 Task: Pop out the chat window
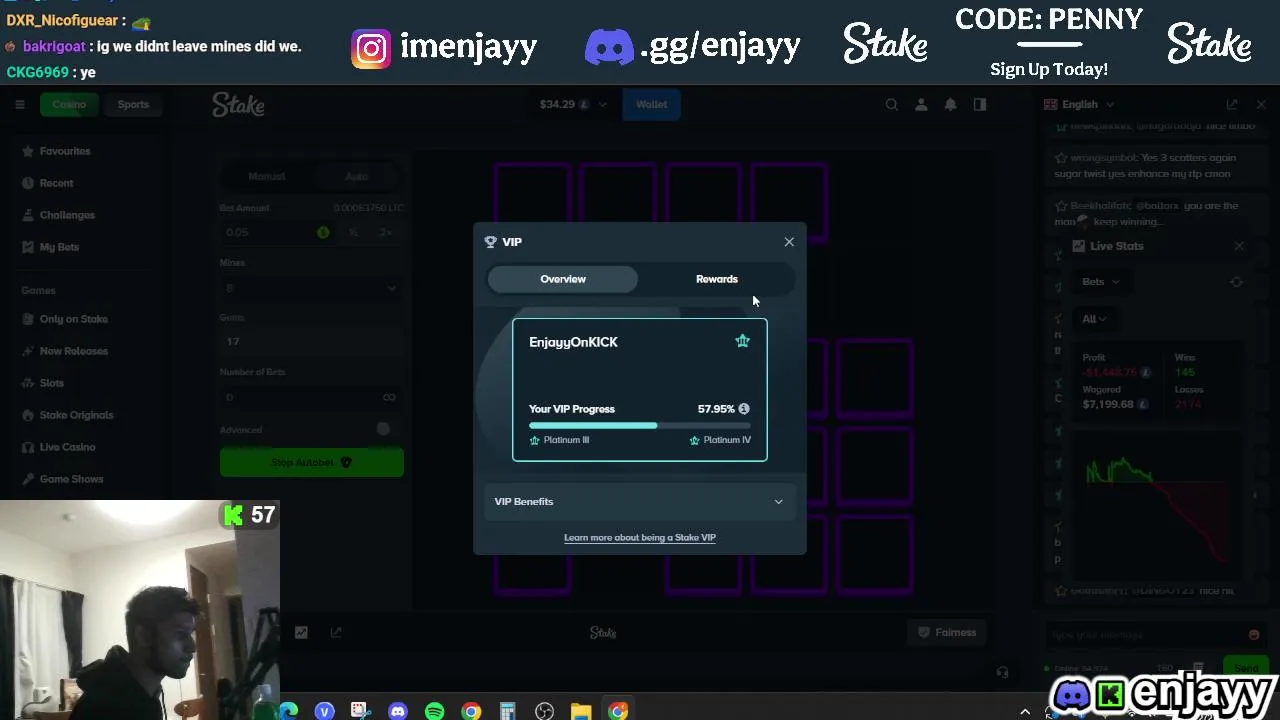coord(1232,104)
